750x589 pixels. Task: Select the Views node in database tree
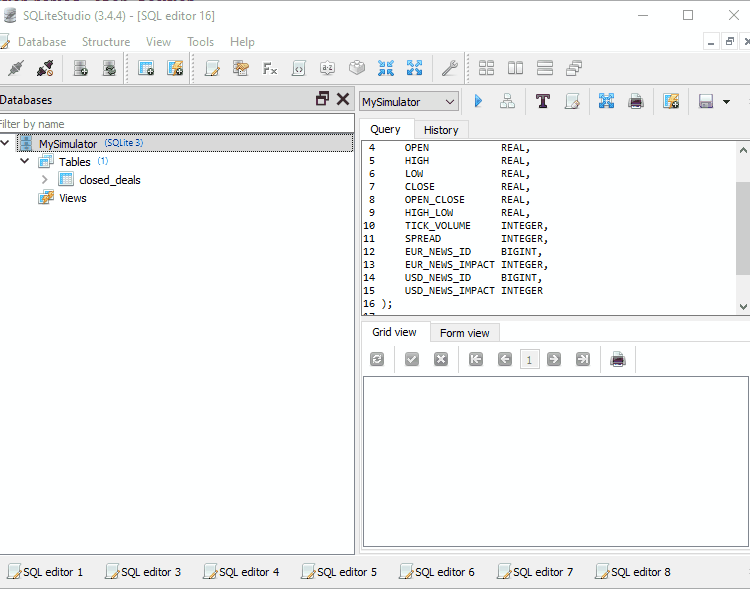click(x=73, y=198)
